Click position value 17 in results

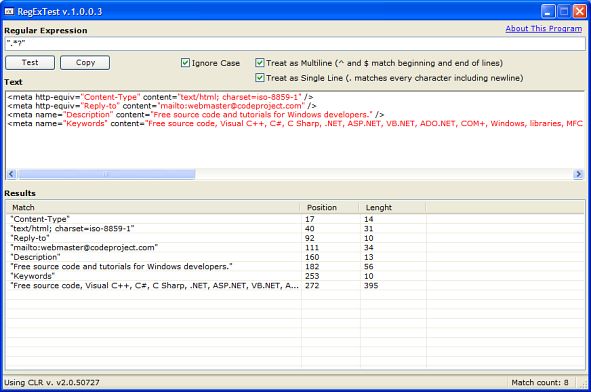309,219
